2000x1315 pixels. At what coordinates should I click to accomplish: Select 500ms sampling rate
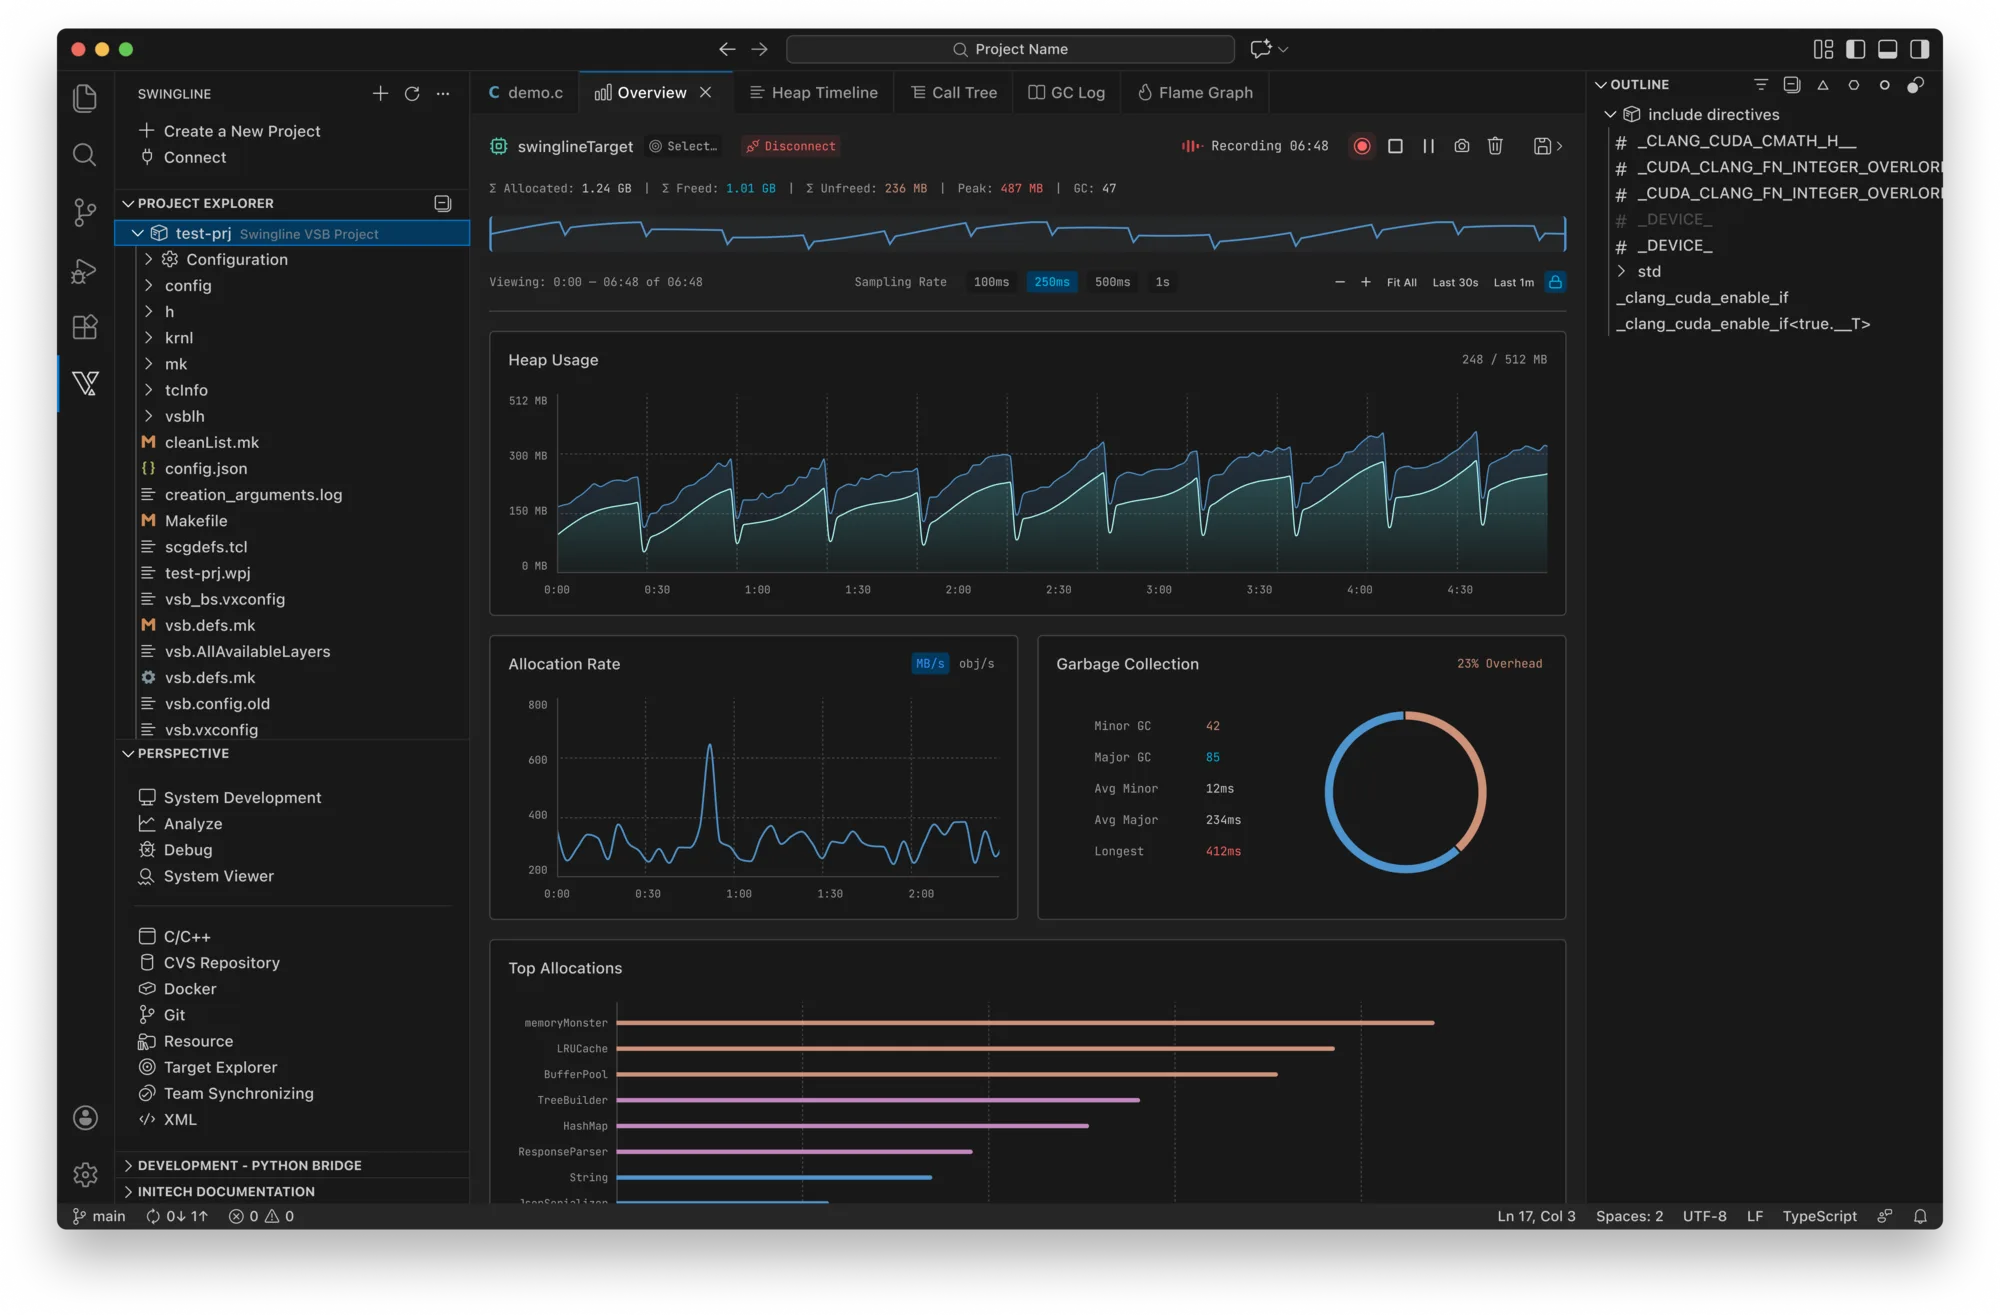(1112, 282)
